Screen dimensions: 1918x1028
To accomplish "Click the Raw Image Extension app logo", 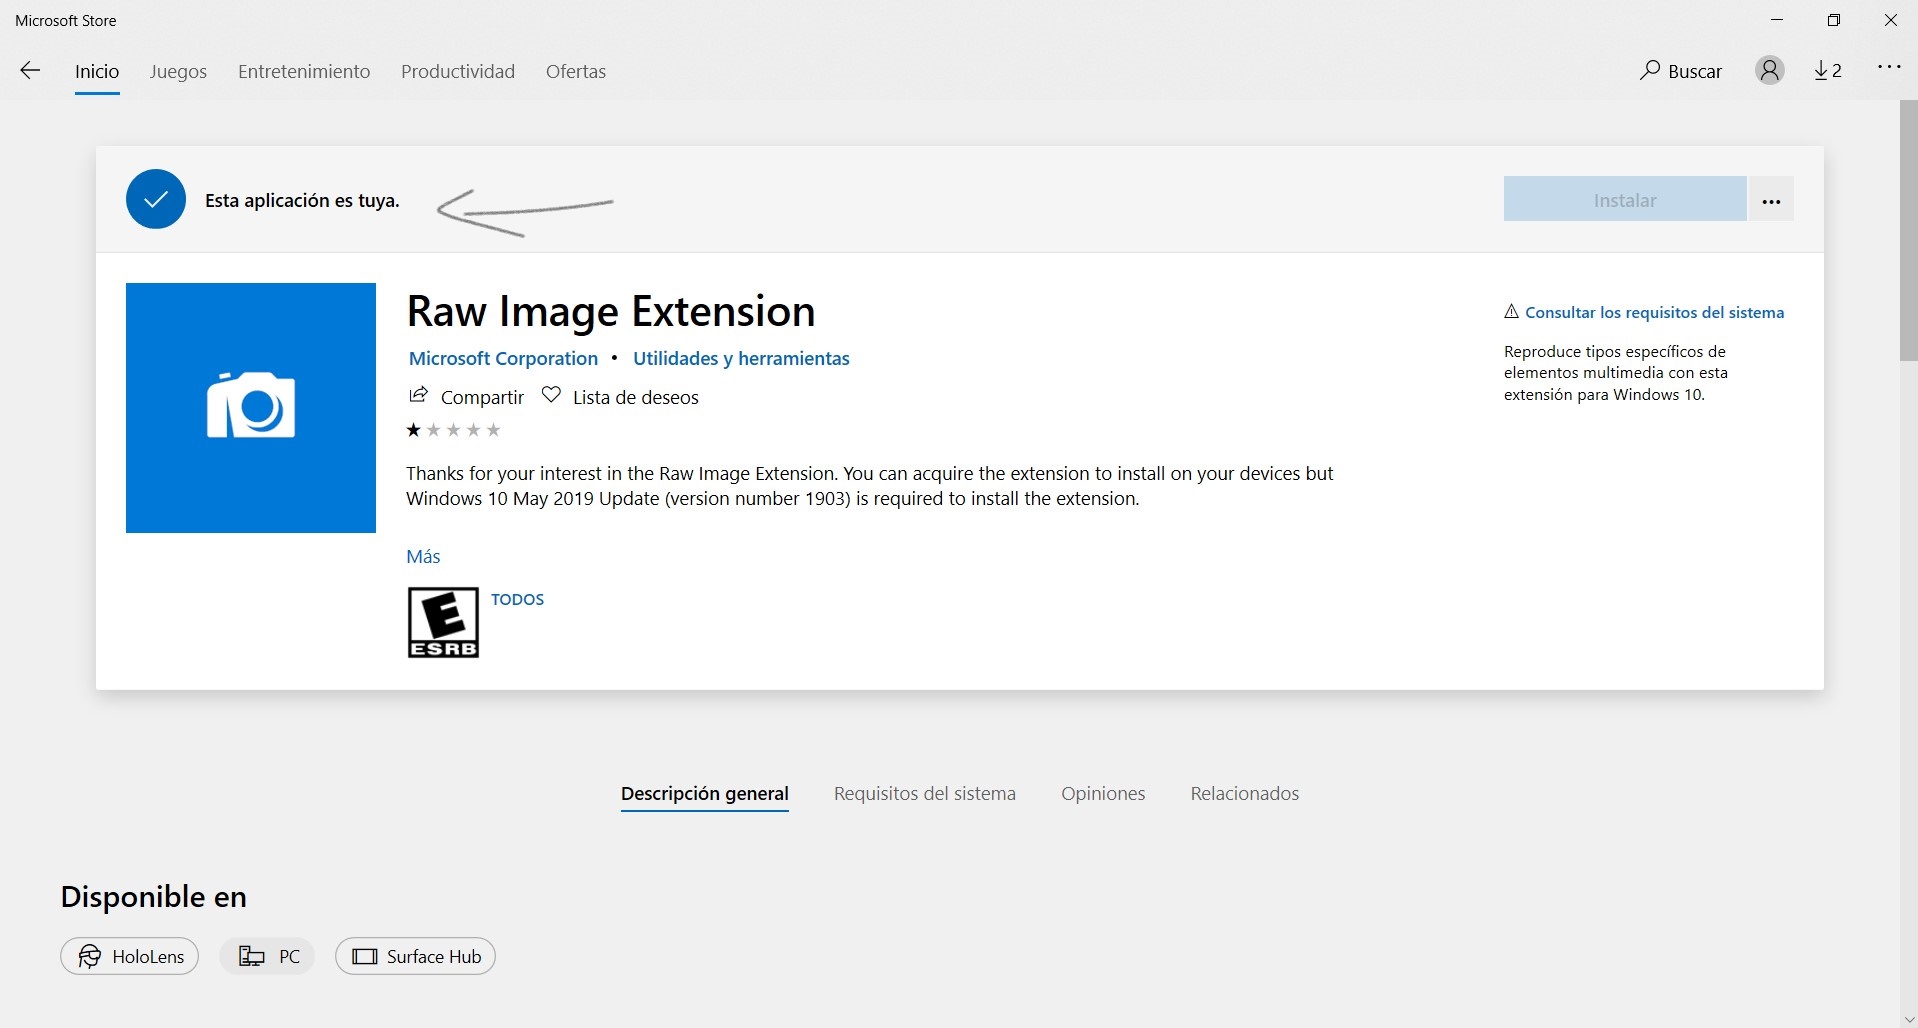I will (x=251, y=408).
